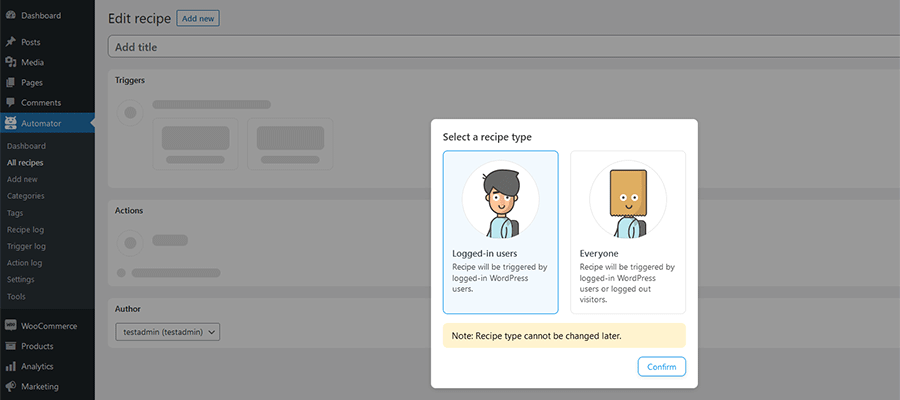Click the Pages icon in sidebar
The height and width of the screenshot is (400, 900).
tap(10, 82)
